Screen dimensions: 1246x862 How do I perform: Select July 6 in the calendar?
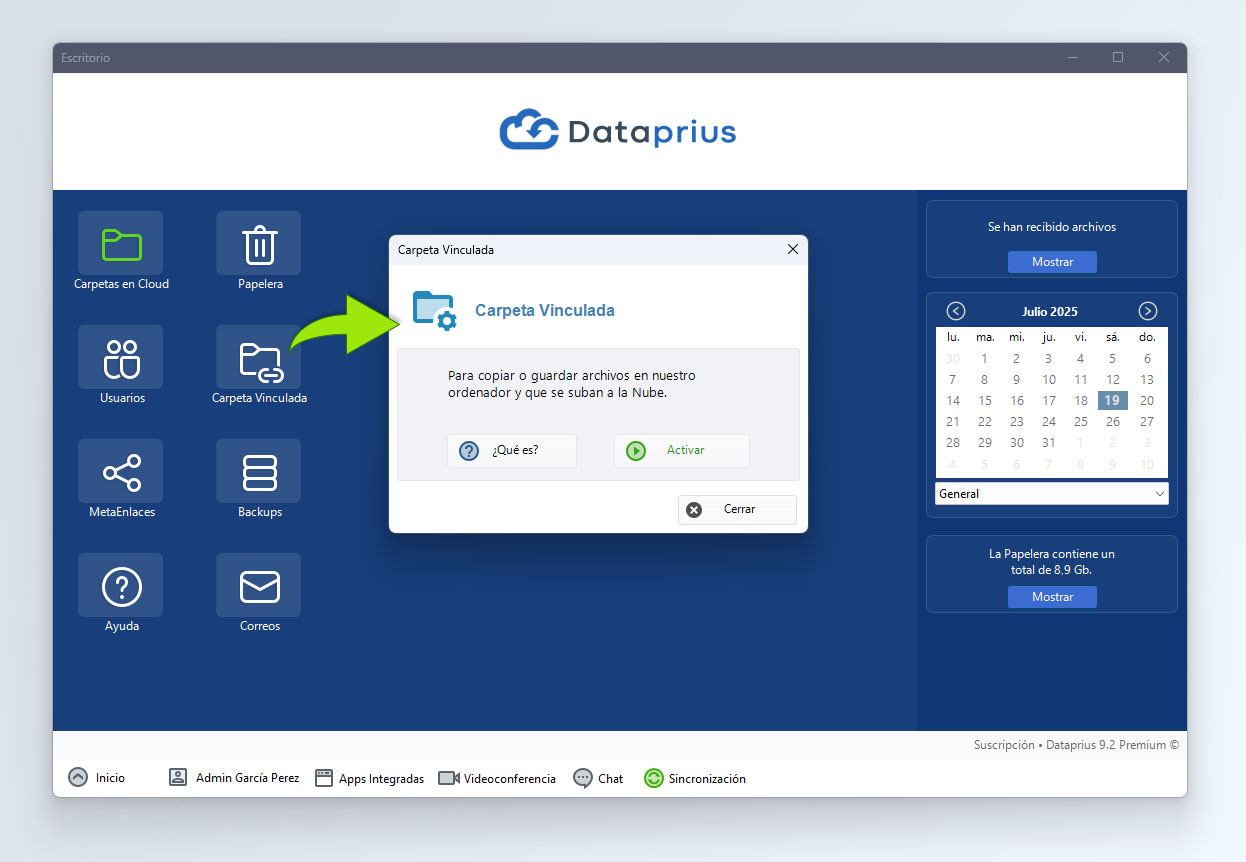tap(1147, 359)
